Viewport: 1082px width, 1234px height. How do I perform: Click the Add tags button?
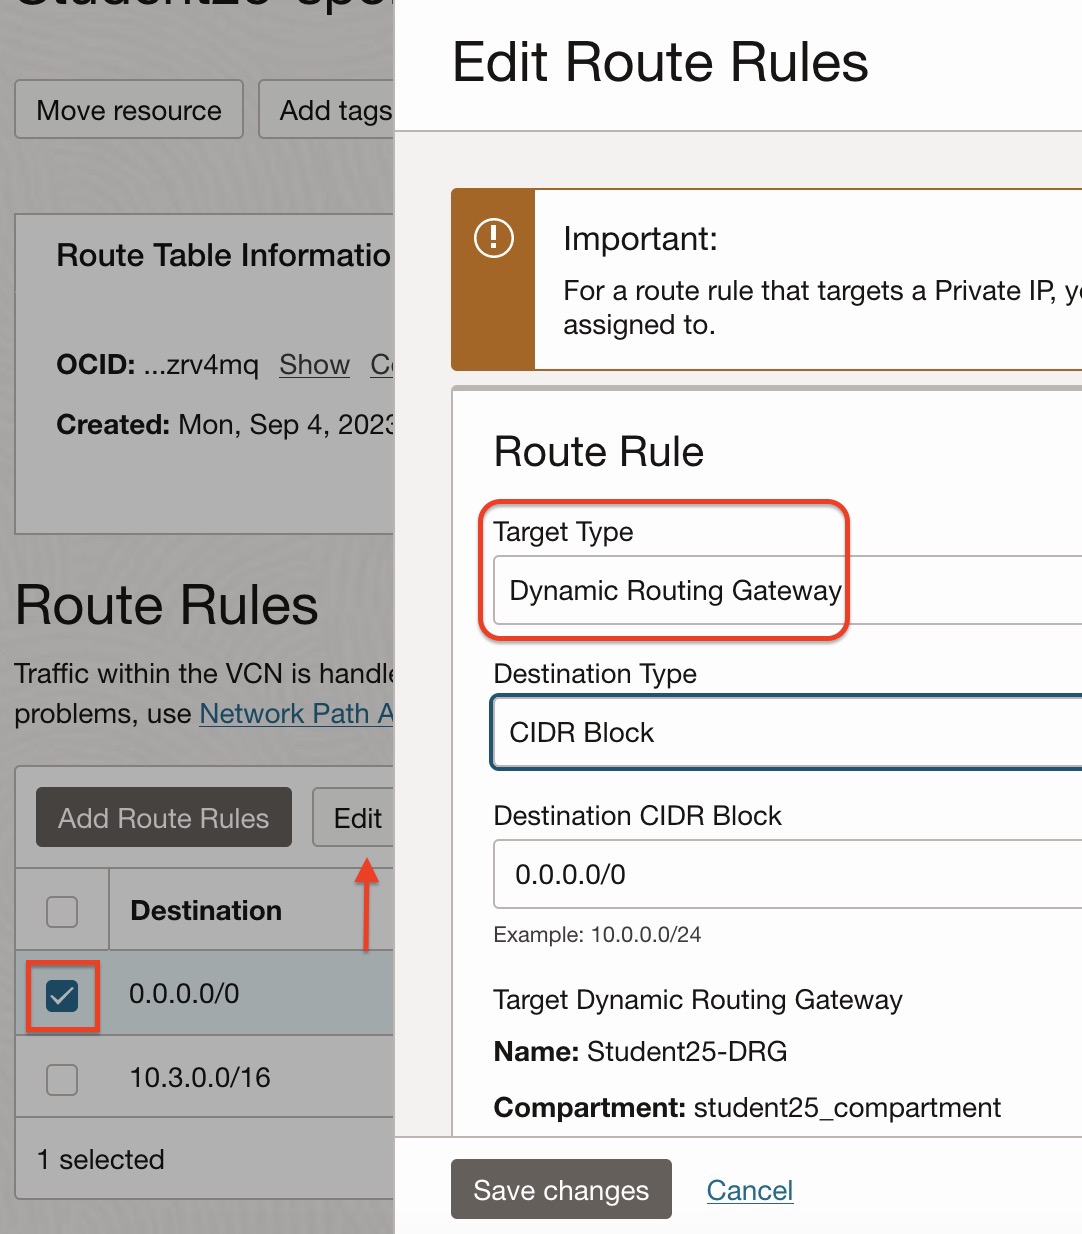tap(327, 110)
